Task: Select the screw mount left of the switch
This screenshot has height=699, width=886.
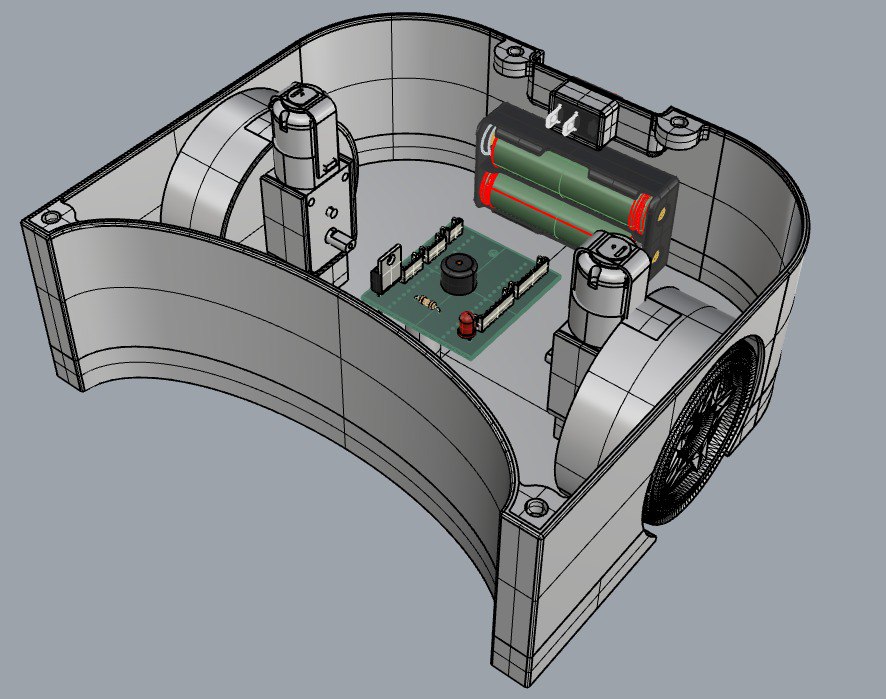Action: (514, 54)
